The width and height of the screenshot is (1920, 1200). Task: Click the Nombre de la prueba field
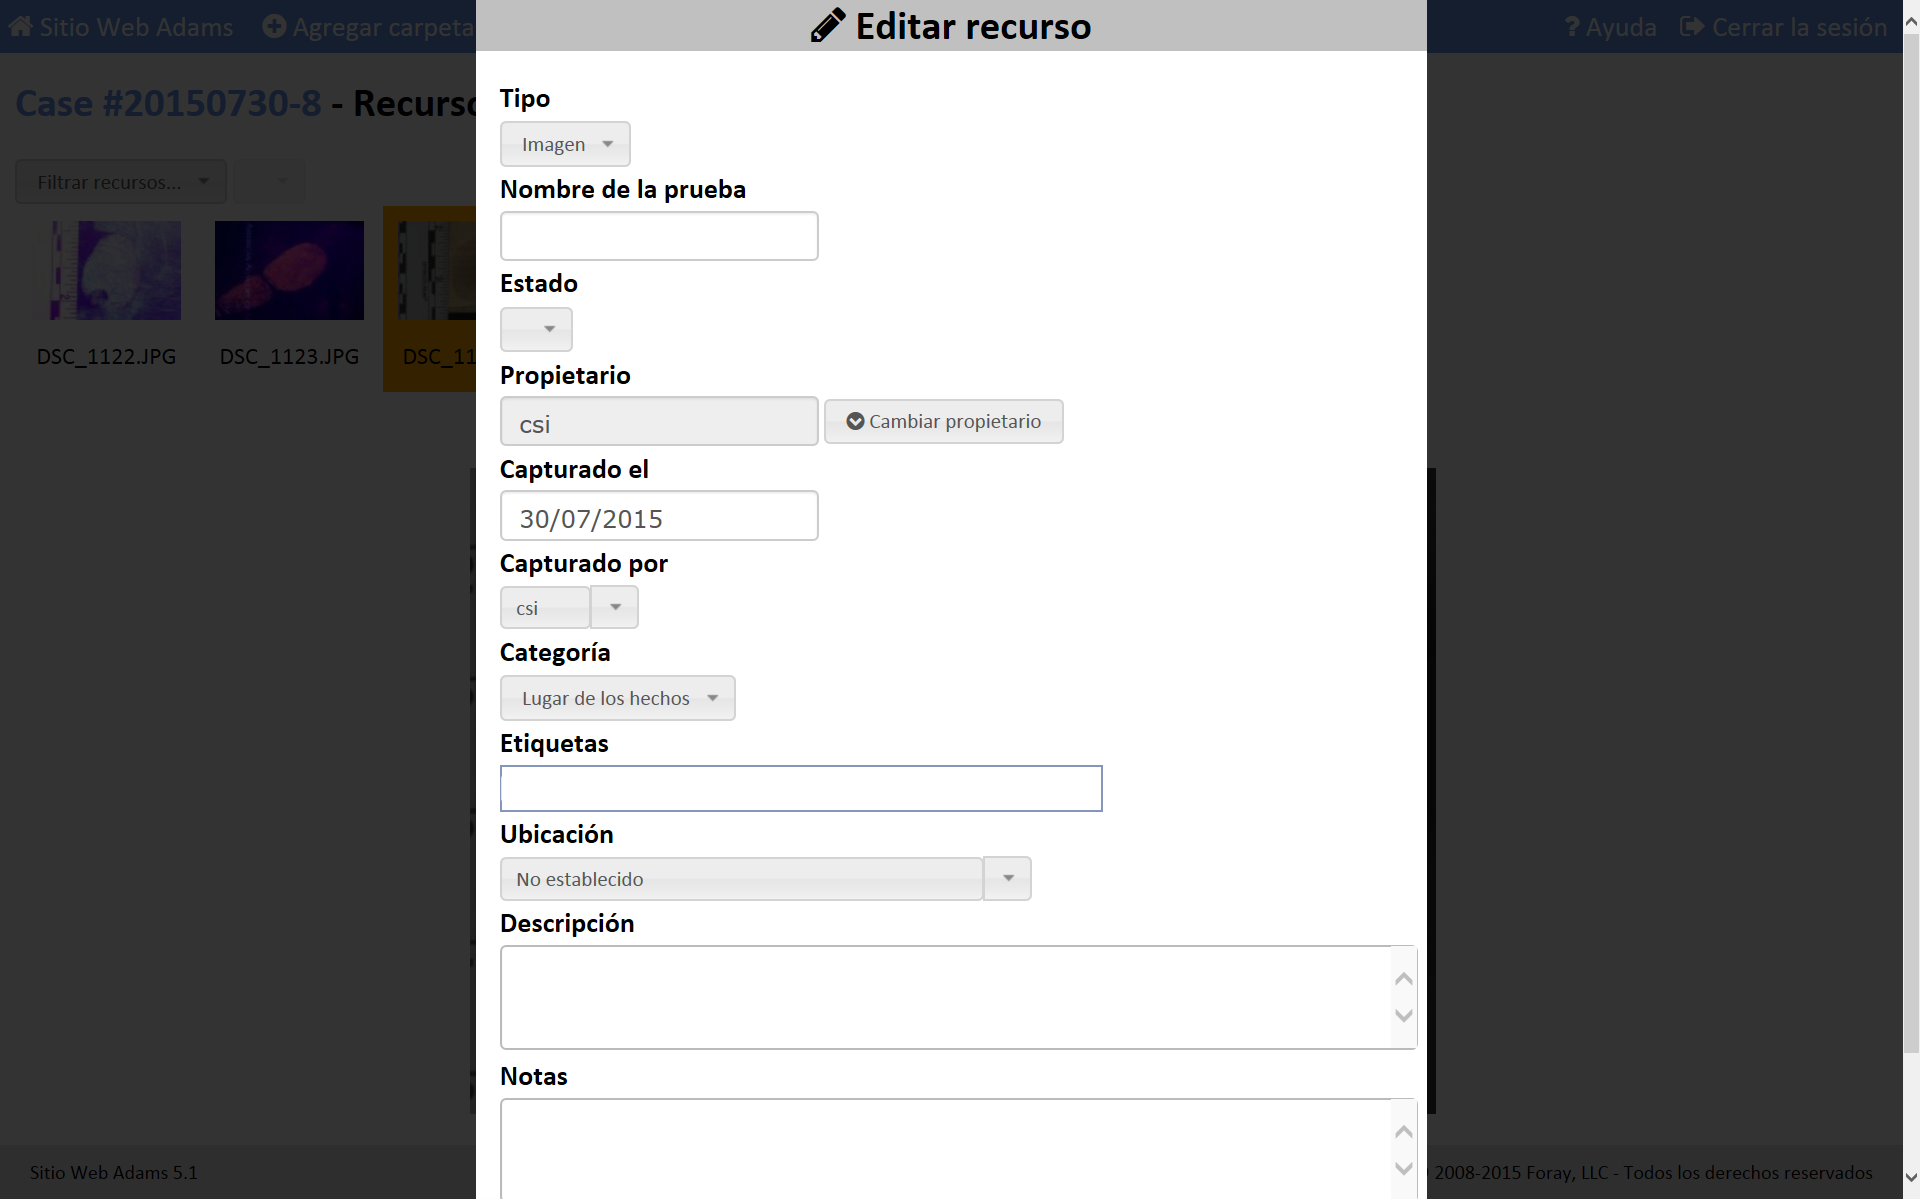(x=659, y=236)
